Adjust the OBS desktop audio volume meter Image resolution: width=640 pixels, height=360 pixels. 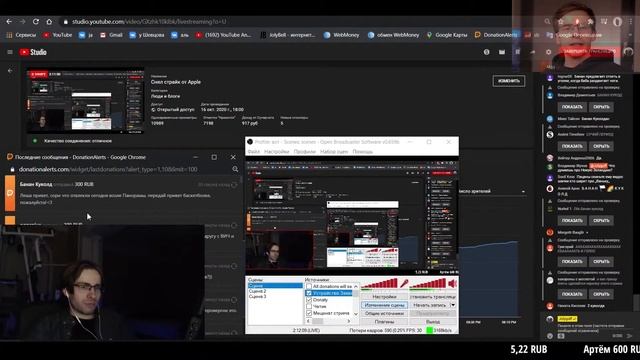[x=428, y=284]
